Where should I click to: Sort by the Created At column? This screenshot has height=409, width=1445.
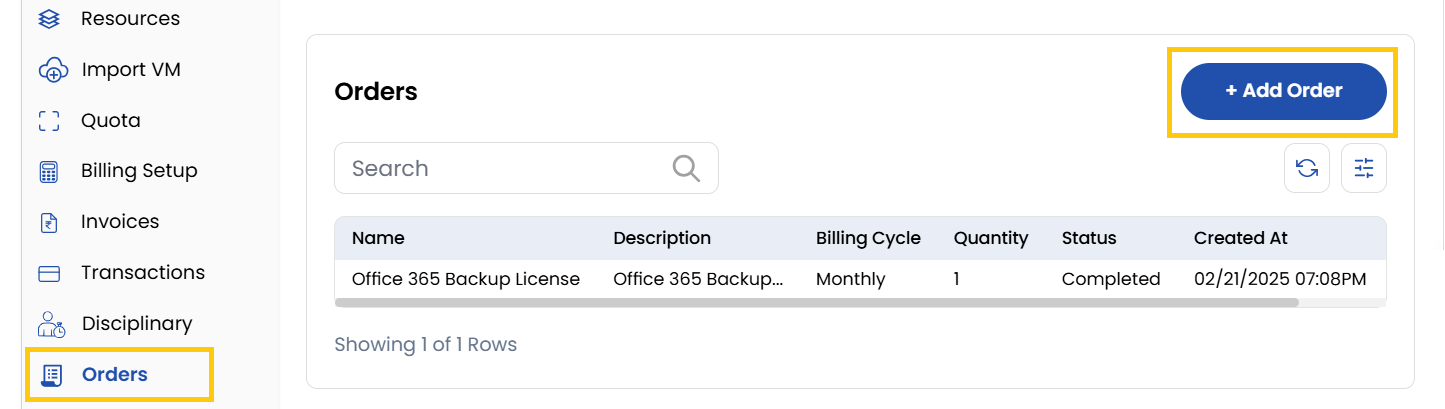pos(1240,238)
